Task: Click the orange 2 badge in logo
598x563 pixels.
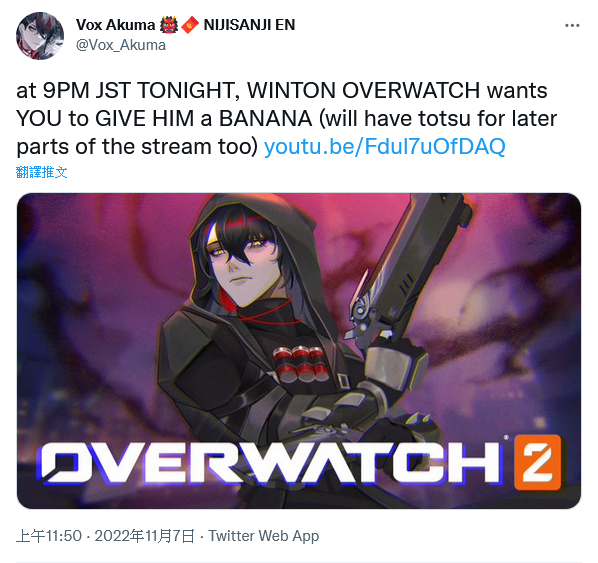Action: [x=537, y=462]
